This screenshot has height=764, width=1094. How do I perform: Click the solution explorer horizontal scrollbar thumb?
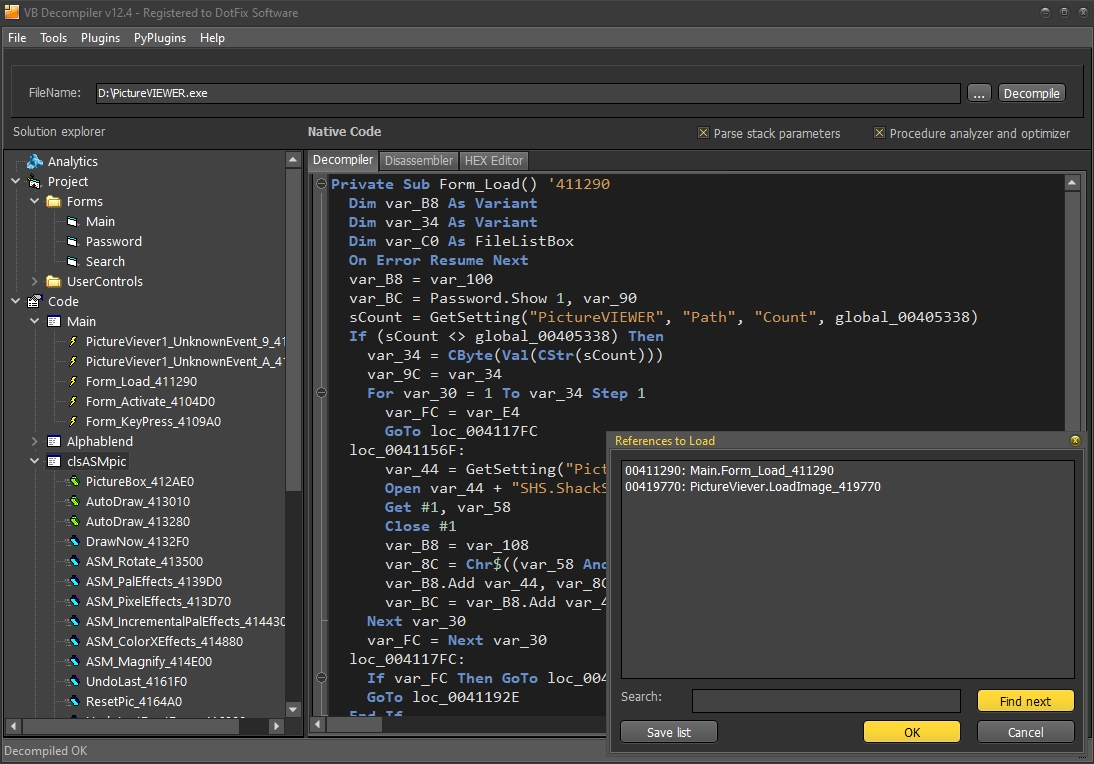click(131, 726)
